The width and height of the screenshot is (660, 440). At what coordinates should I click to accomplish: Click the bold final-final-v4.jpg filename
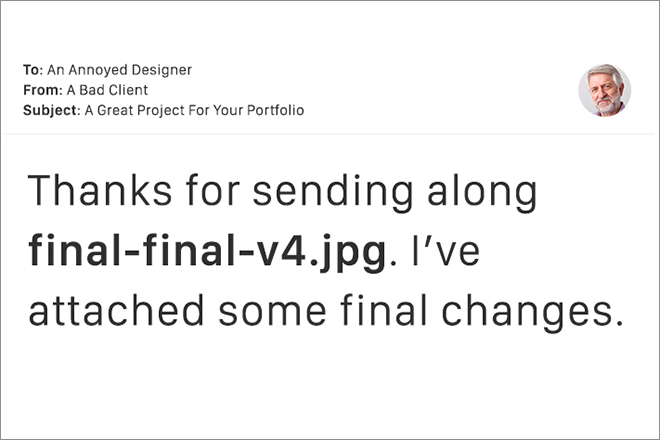[207, 253]
